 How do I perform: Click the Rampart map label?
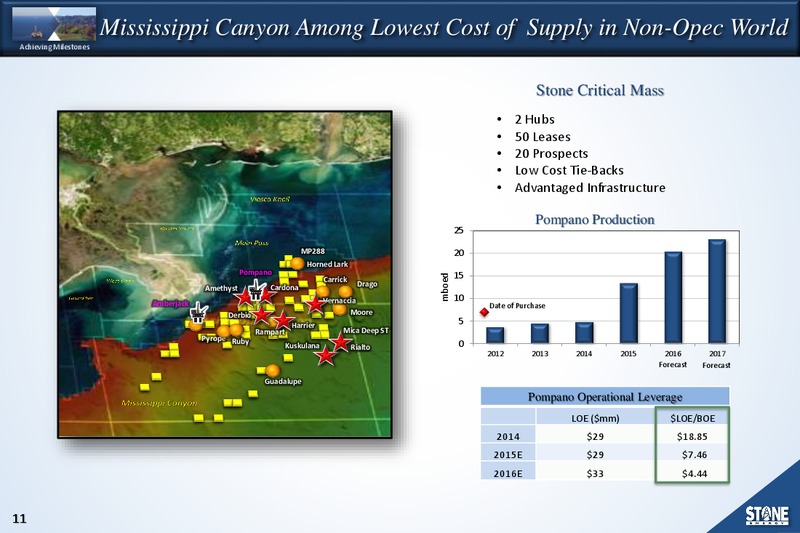click(270, 332)
